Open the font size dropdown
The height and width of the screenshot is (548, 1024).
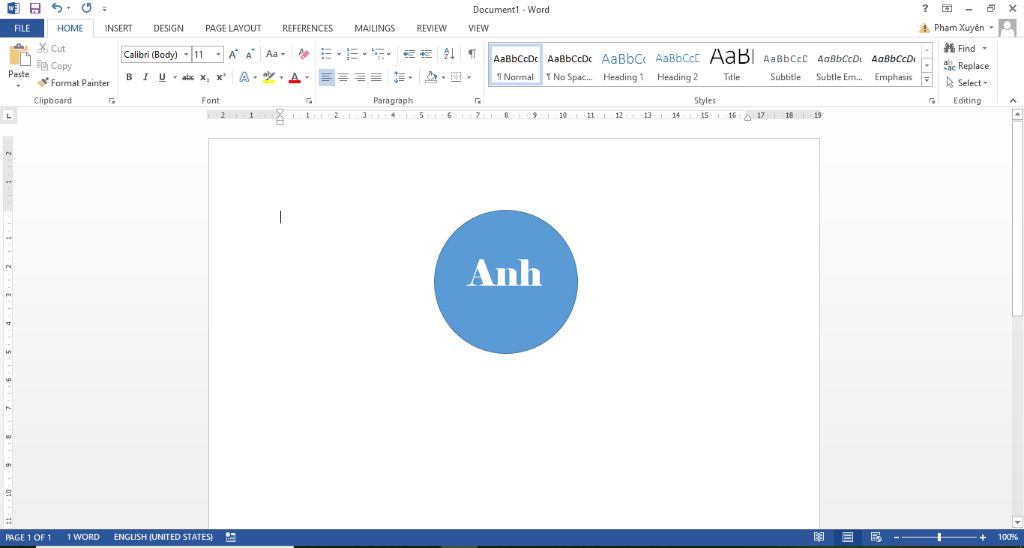[219, 55]
